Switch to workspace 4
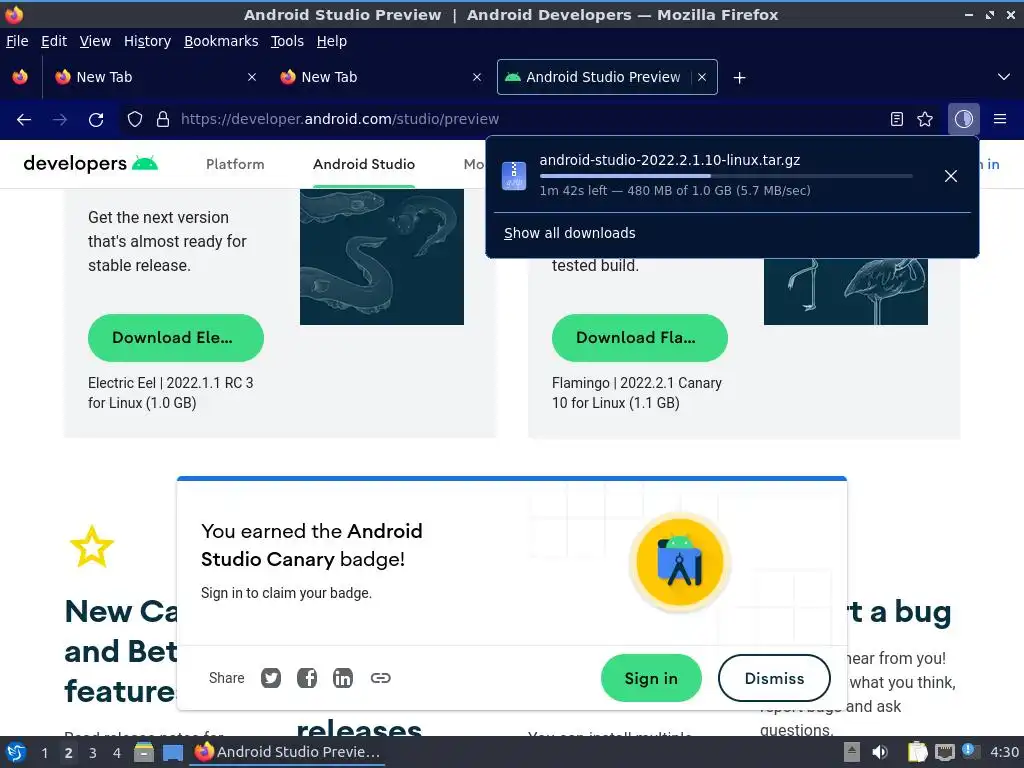 click(117, 753)
